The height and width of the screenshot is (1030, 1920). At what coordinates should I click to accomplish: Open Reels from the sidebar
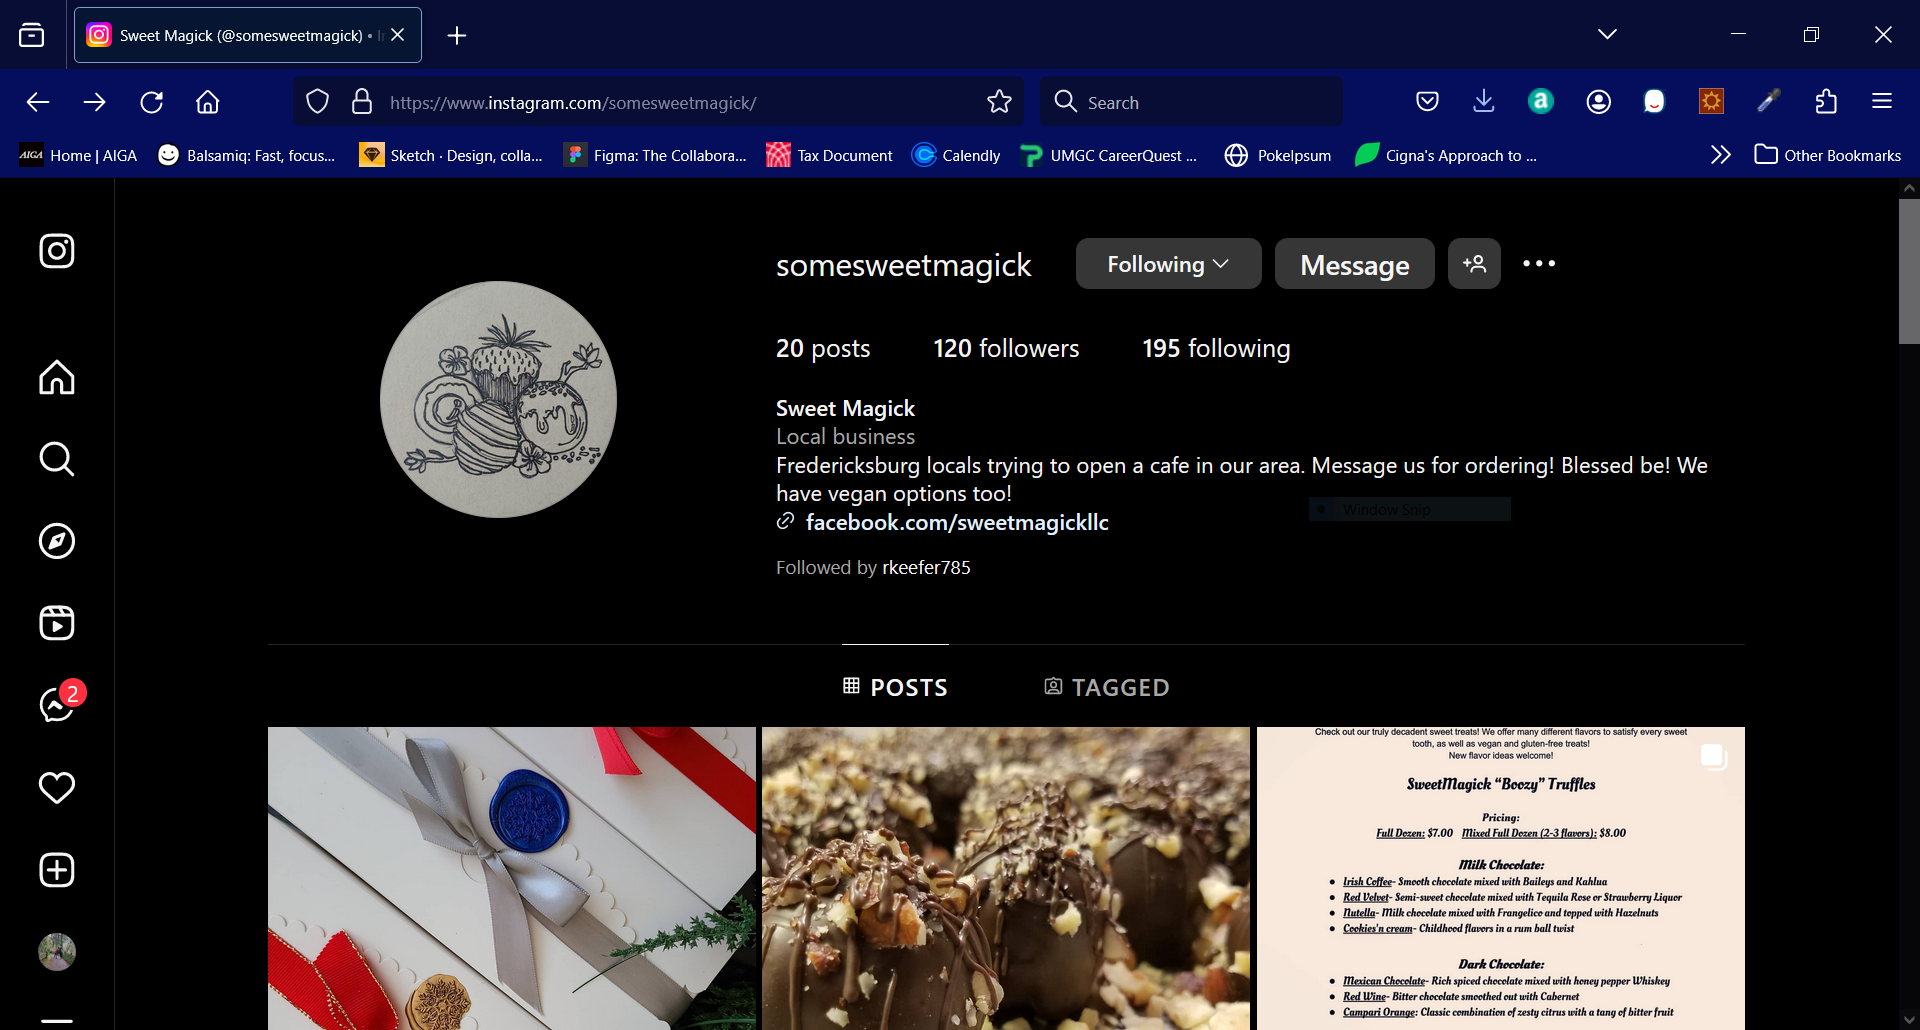[57, 623]
